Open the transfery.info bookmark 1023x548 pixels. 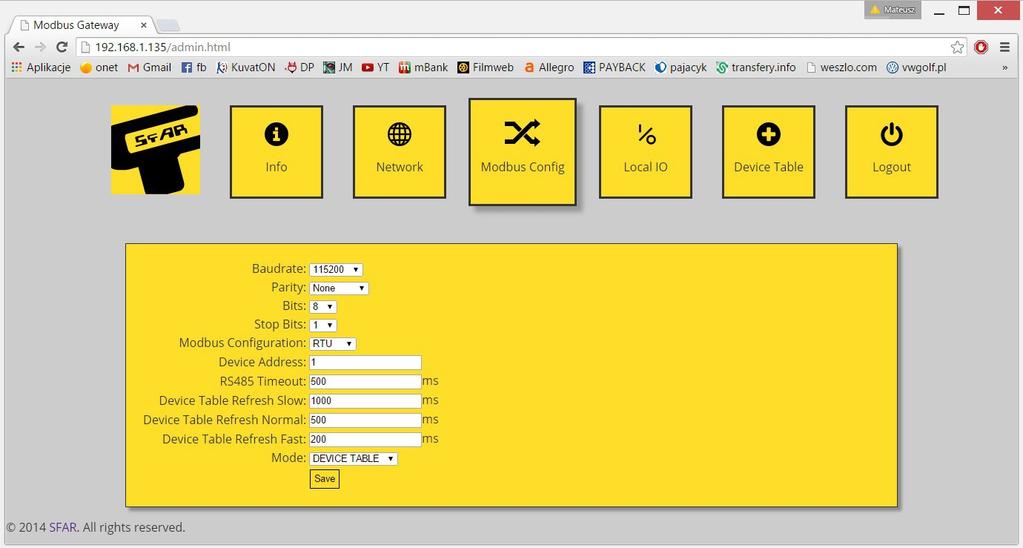tap(756, 67)
